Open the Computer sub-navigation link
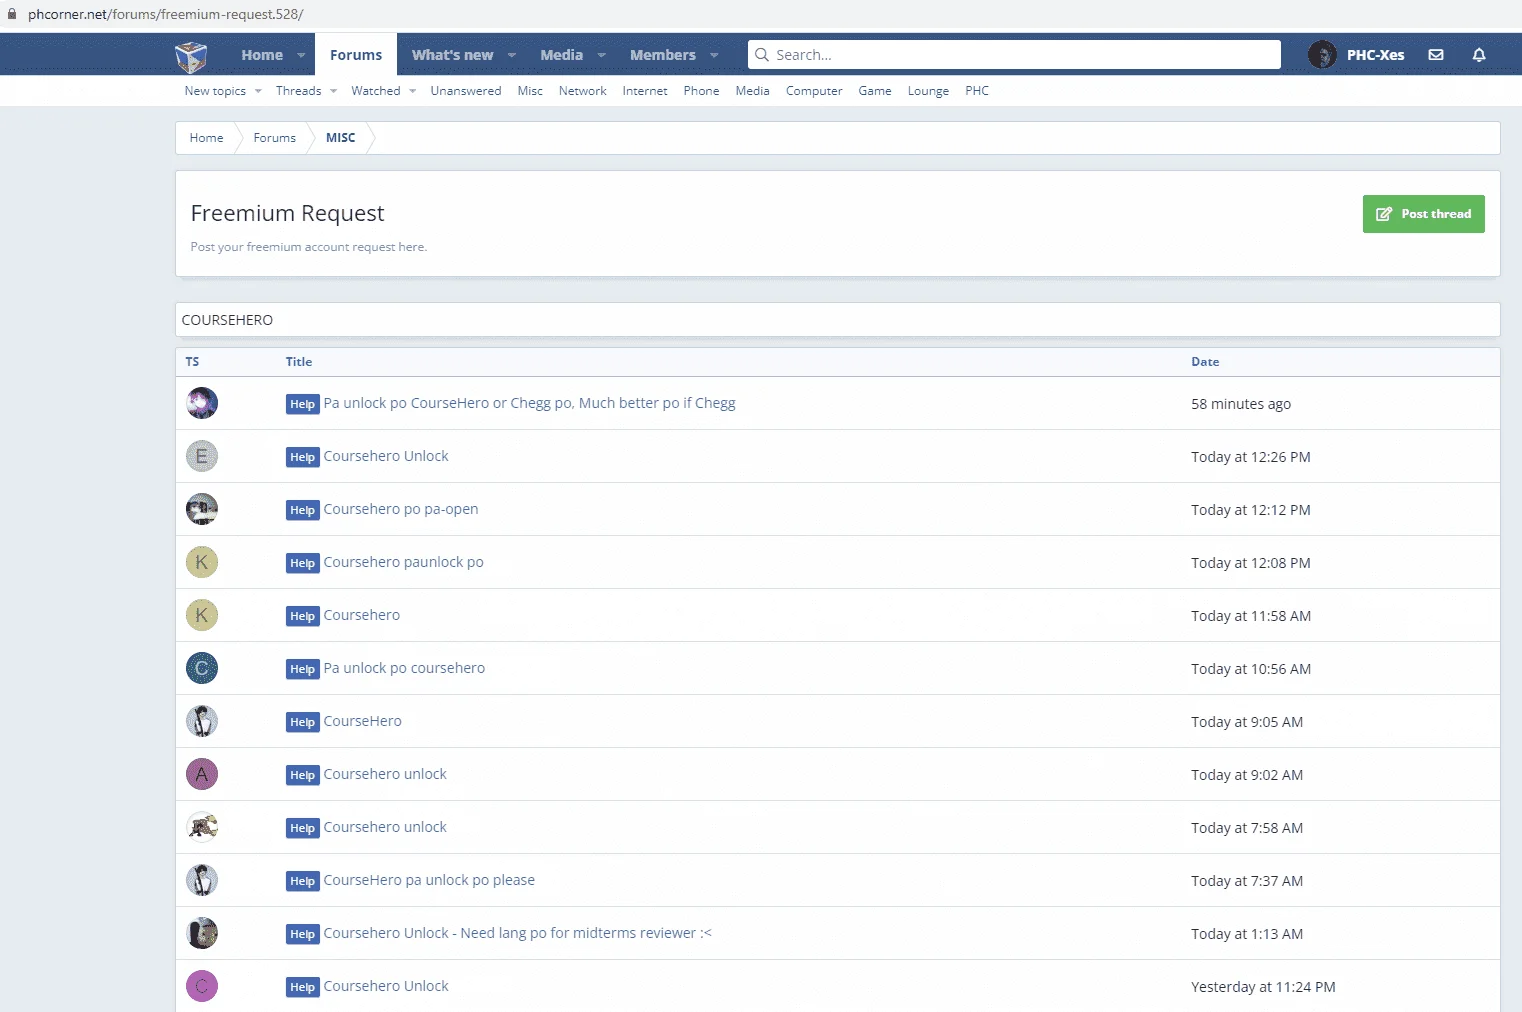This screenshot has height=1012, width=1522. pos(814,91)
